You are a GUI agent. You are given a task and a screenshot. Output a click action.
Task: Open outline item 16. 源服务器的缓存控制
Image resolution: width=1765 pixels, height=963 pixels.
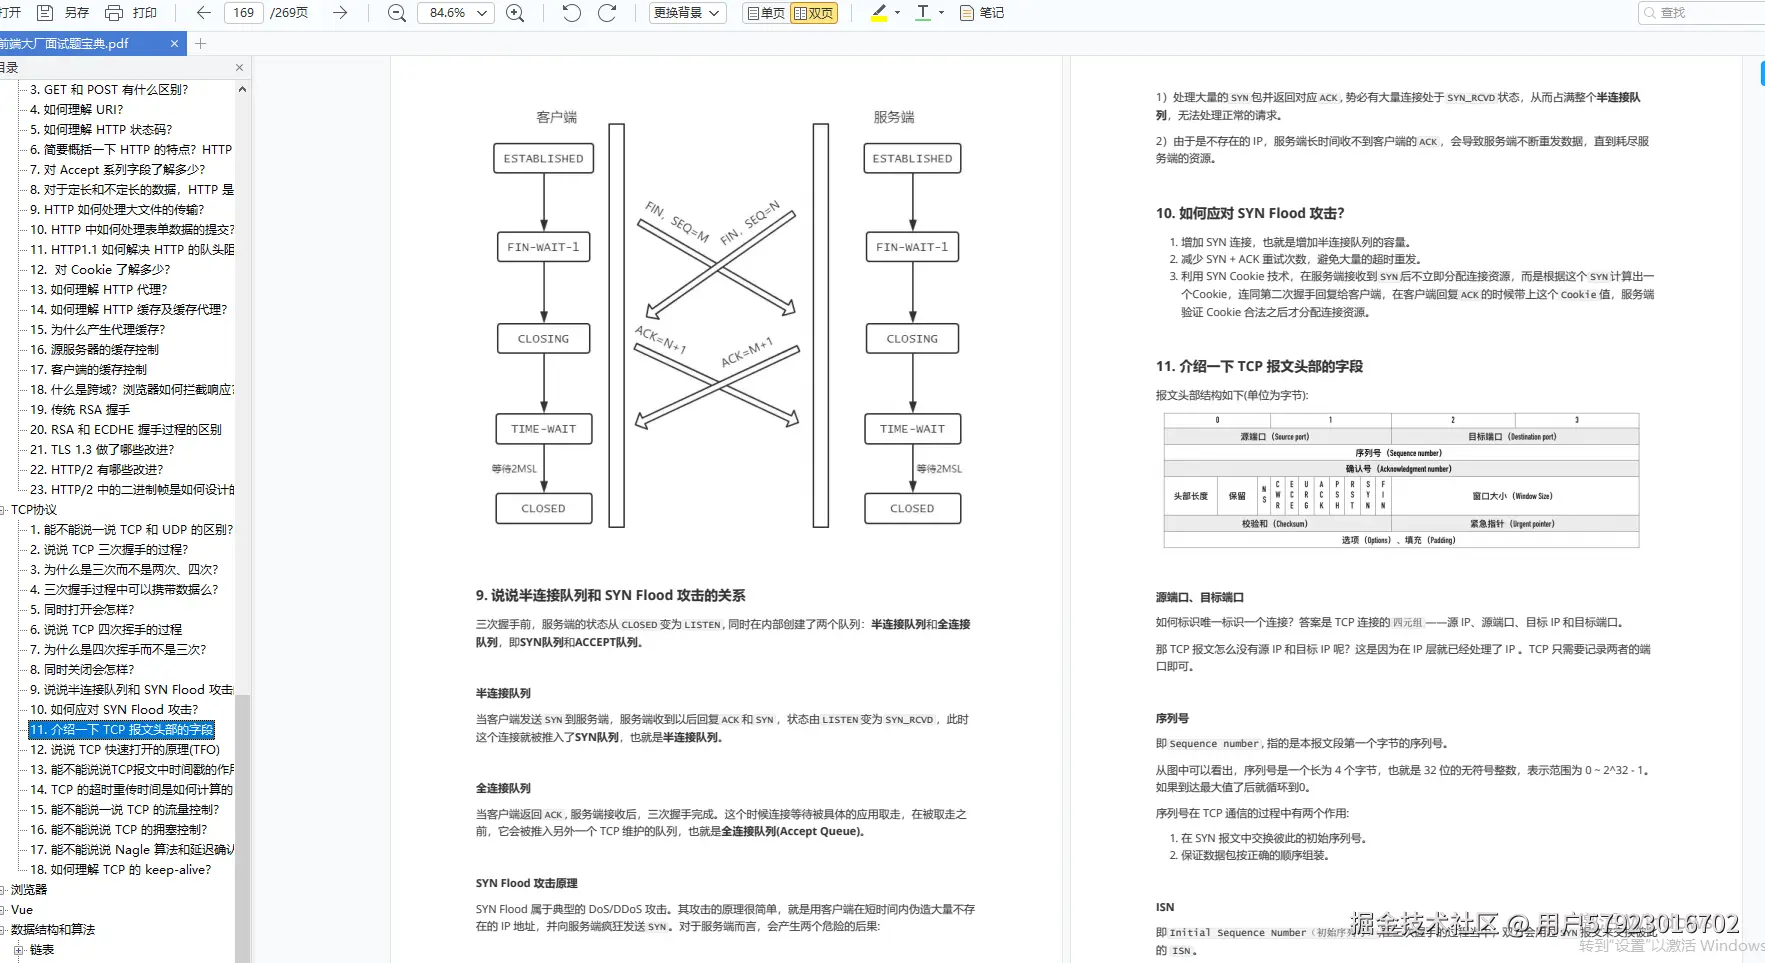click(x=94, y=350)
